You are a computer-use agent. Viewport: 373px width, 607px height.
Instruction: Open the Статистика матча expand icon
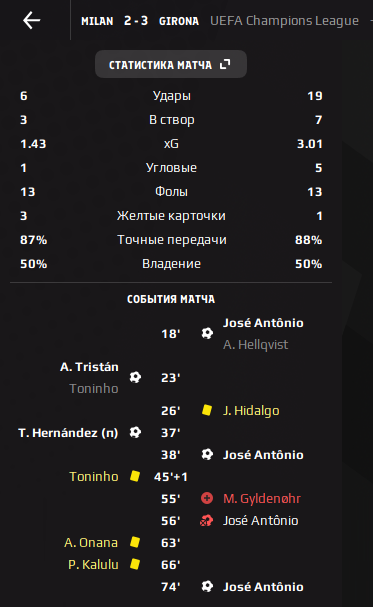[225, 64]
